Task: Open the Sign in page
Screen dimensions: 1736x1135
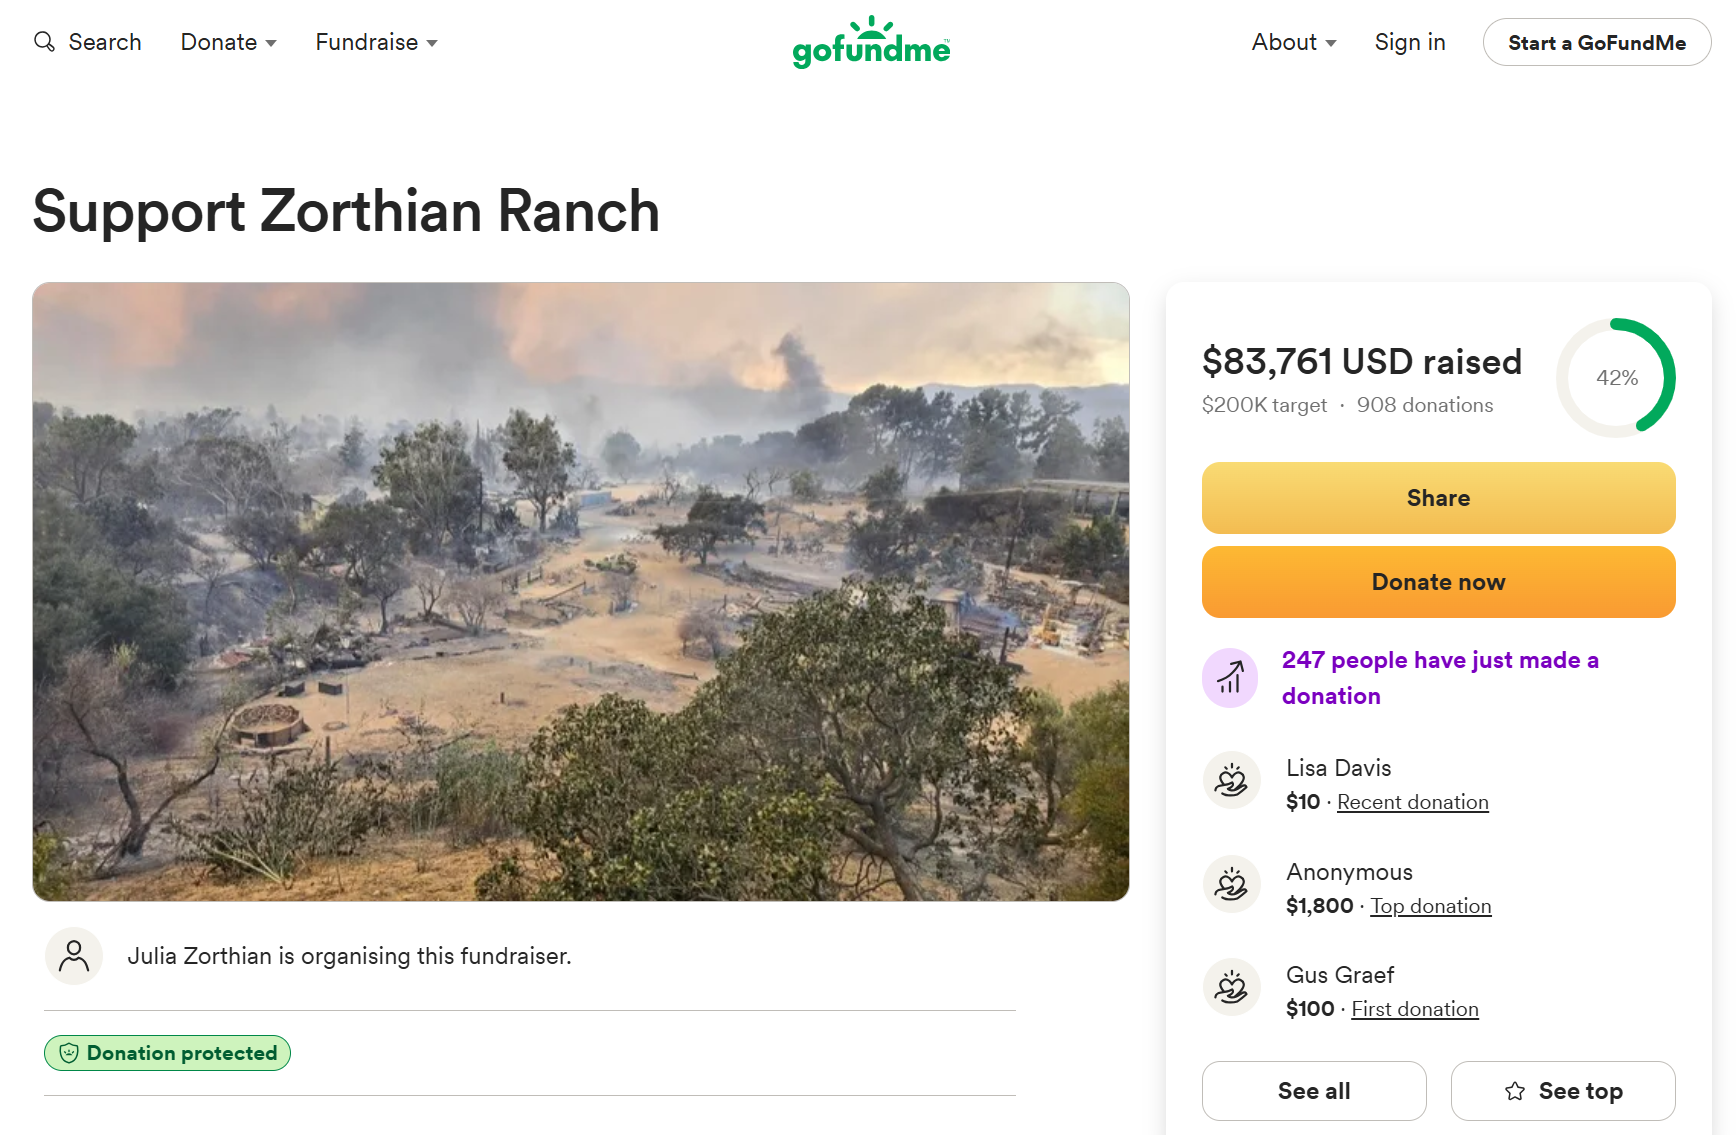Action: coord(1410,42)
